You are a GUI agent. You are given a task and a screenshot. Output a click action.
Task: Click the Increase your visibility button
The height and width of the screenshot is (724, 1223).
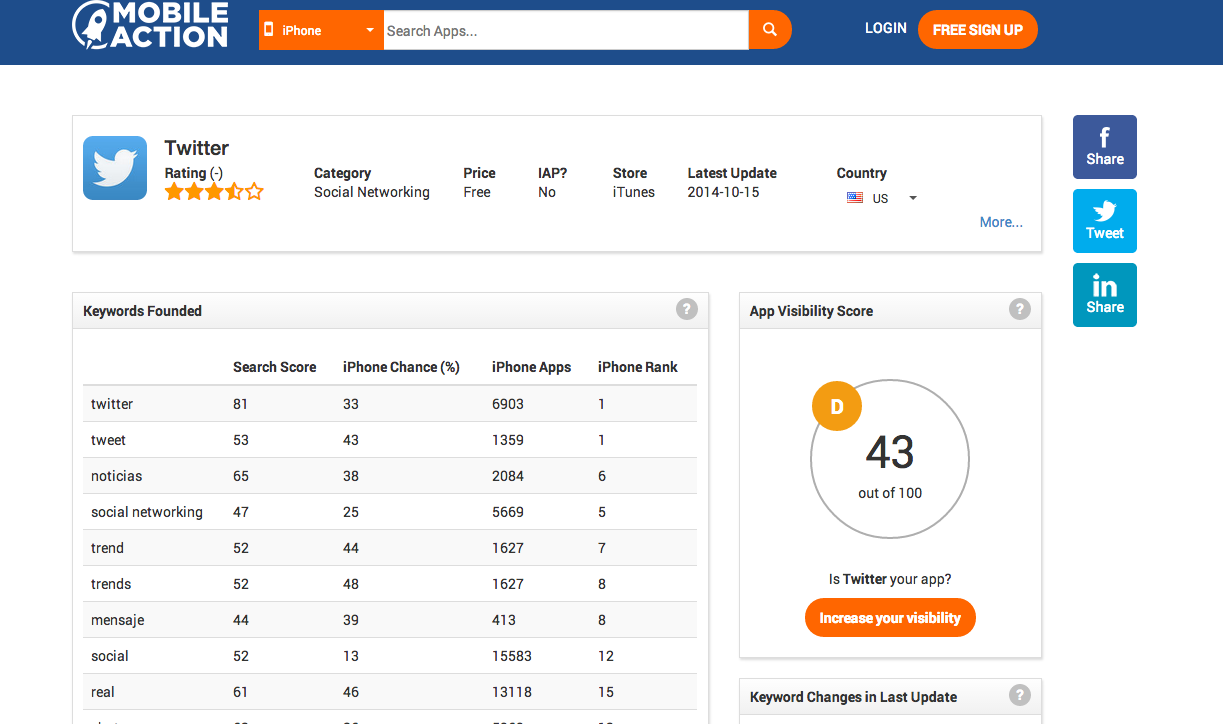(x=889, y=618)
